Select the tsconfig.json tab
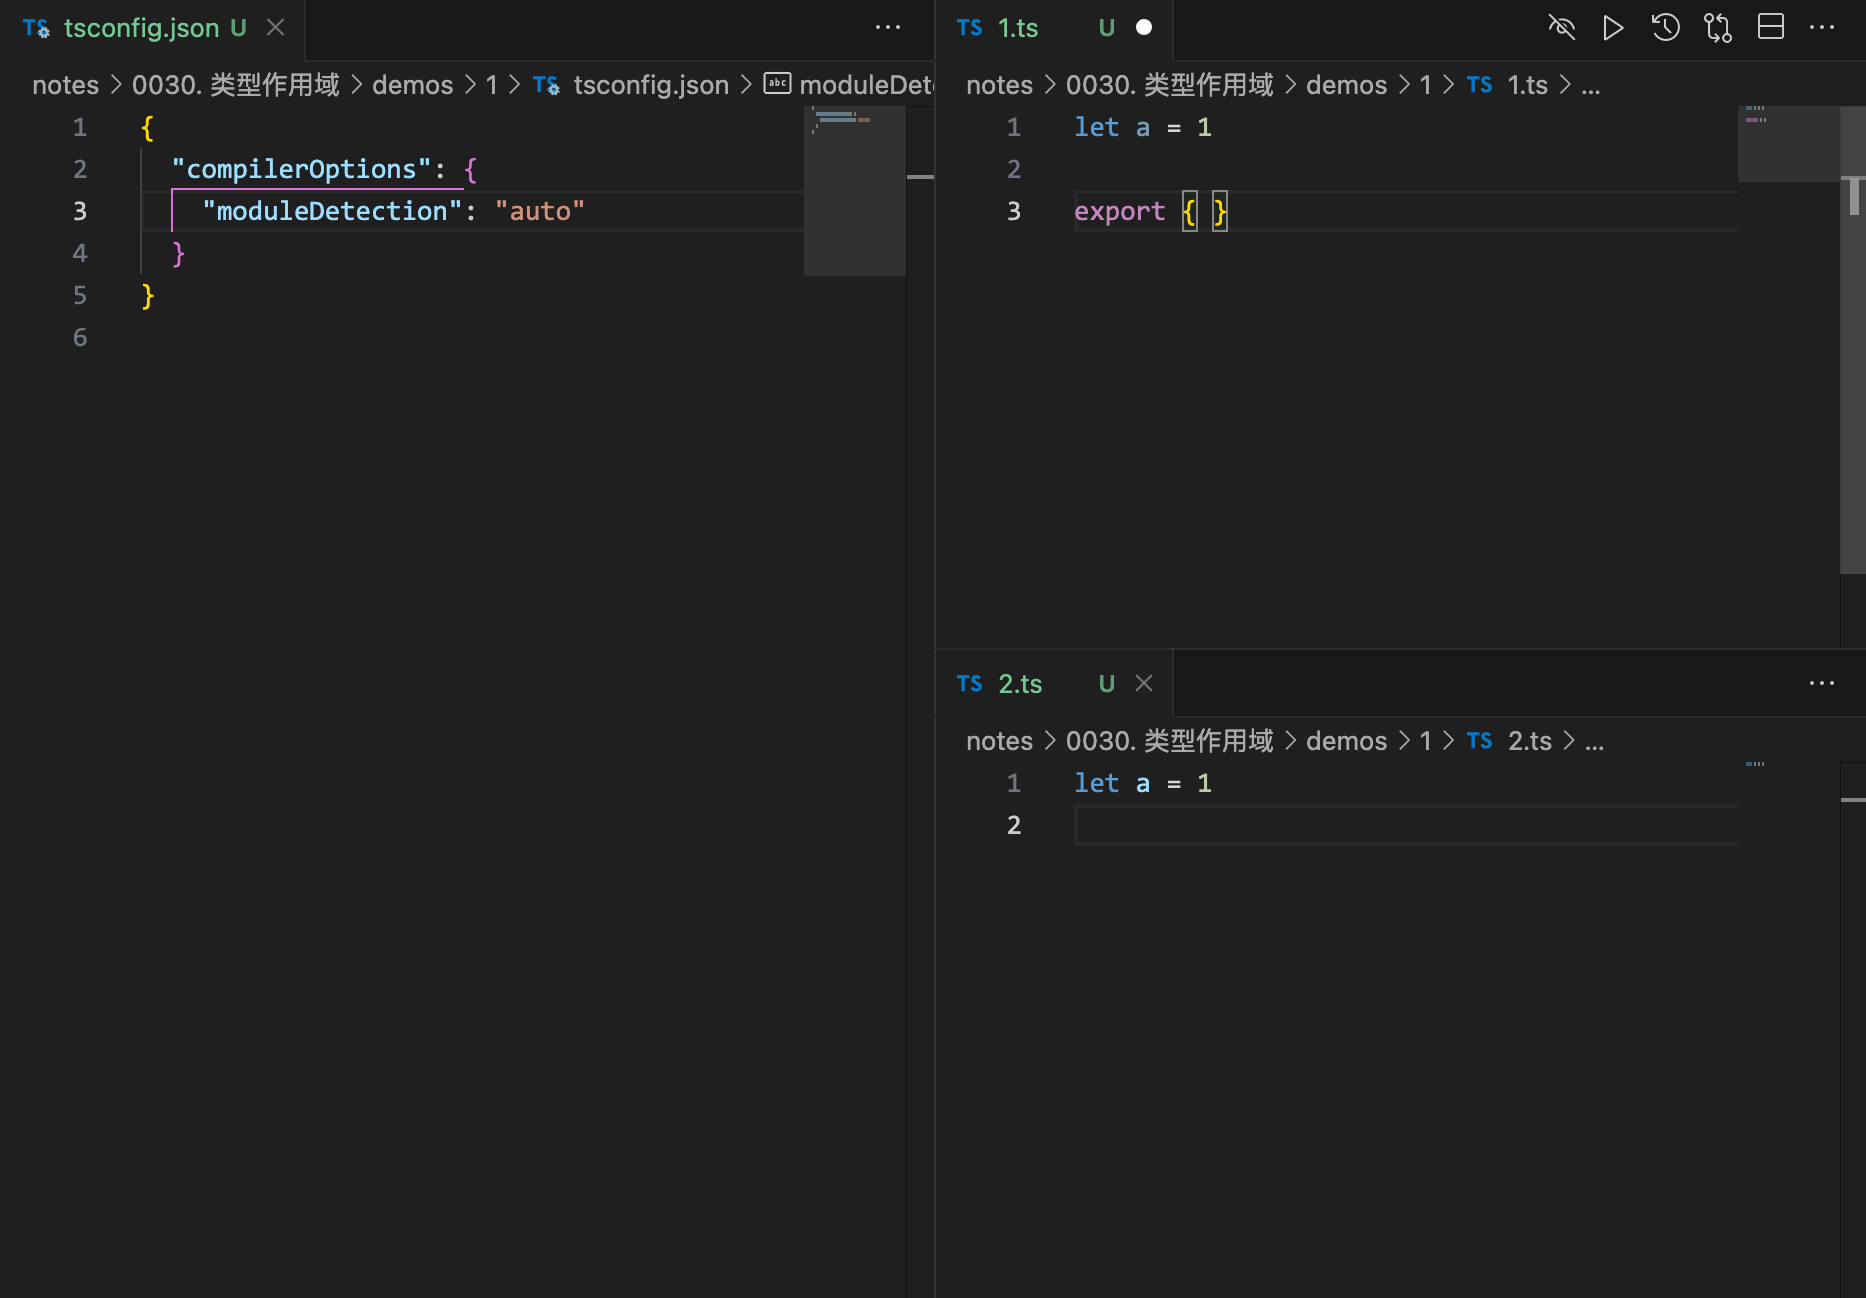1866x1298 pixels. click(140, 28)
